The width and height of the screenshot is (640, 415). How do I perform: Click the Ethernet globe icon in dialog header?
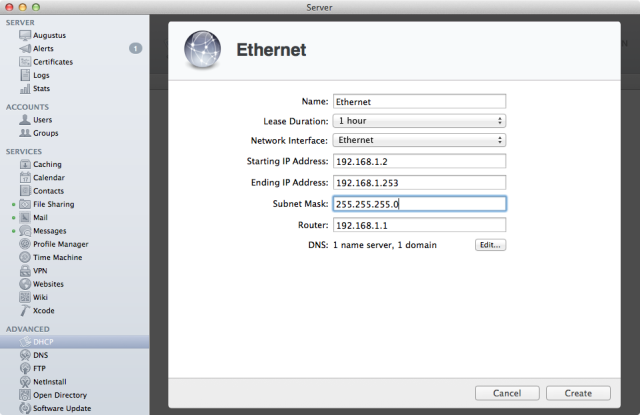(202, 50)
